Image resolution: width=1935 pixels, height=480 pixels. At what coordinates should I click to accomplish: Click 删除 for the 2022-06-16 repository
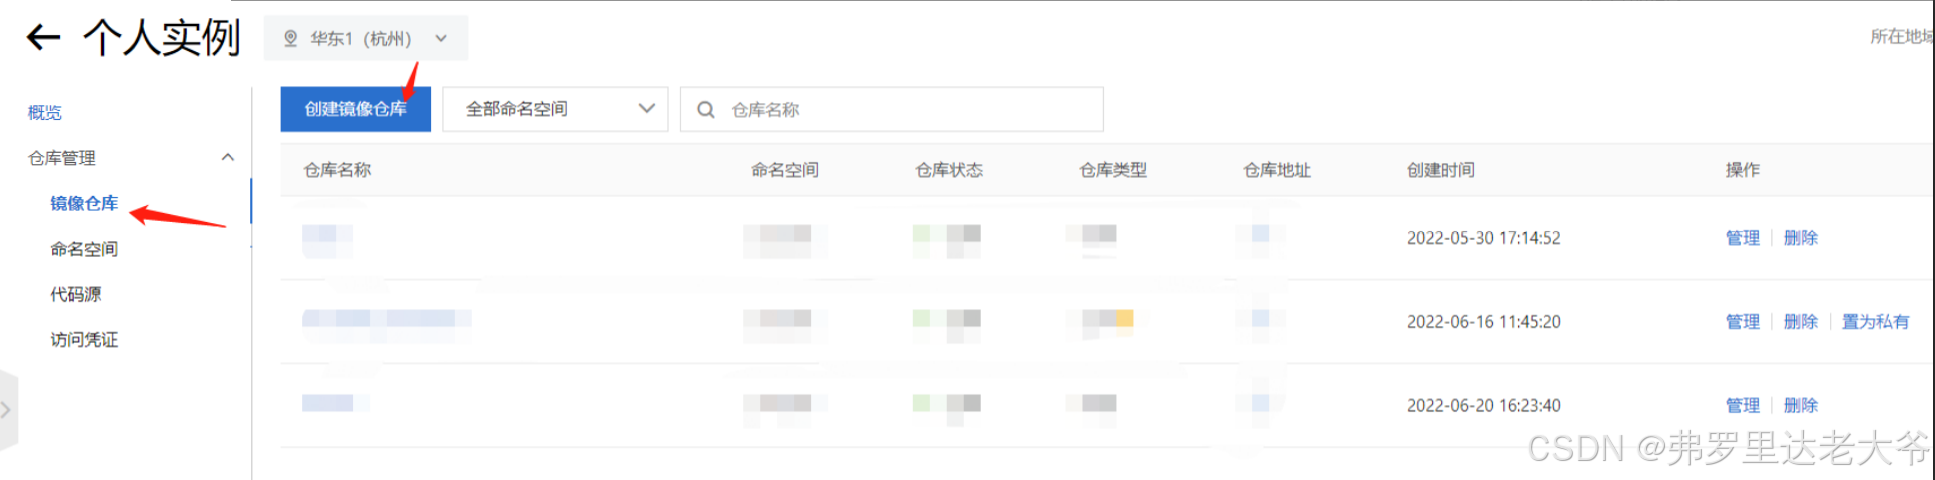click(1800, 322)
